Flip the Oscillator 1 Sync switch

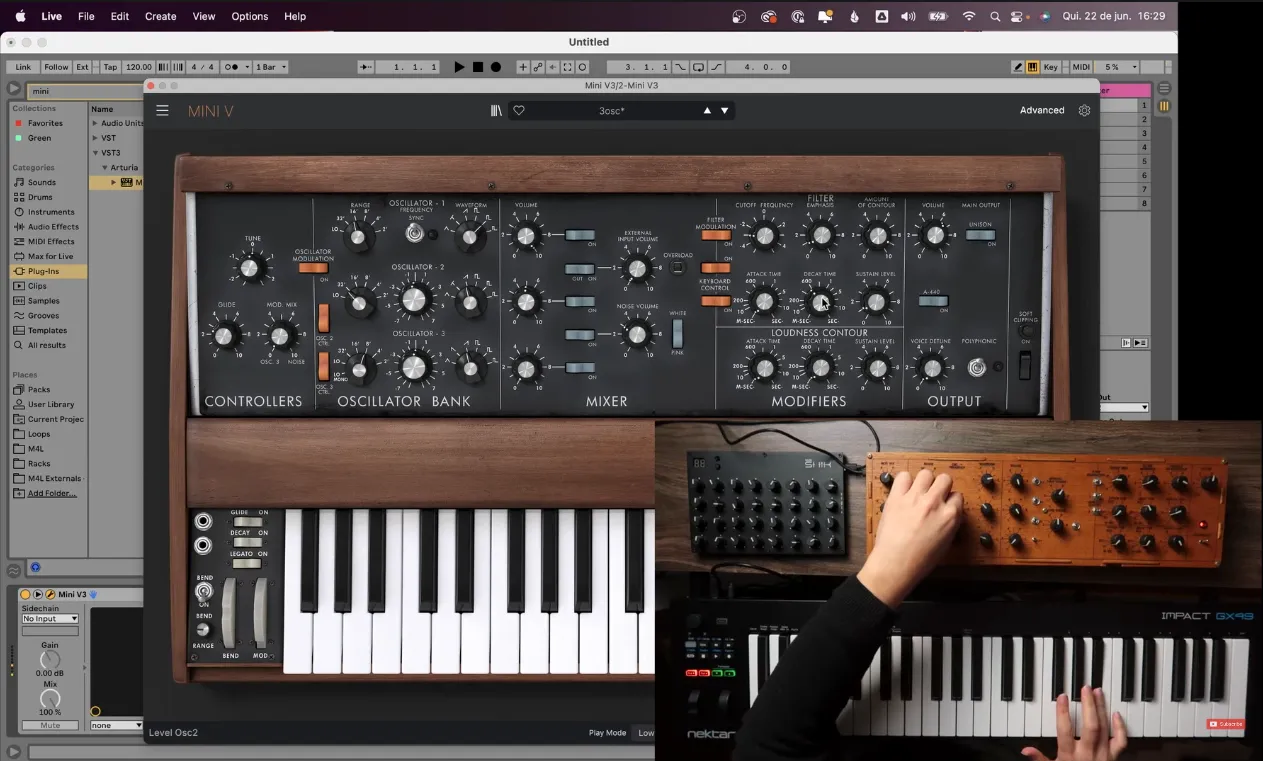415,233
